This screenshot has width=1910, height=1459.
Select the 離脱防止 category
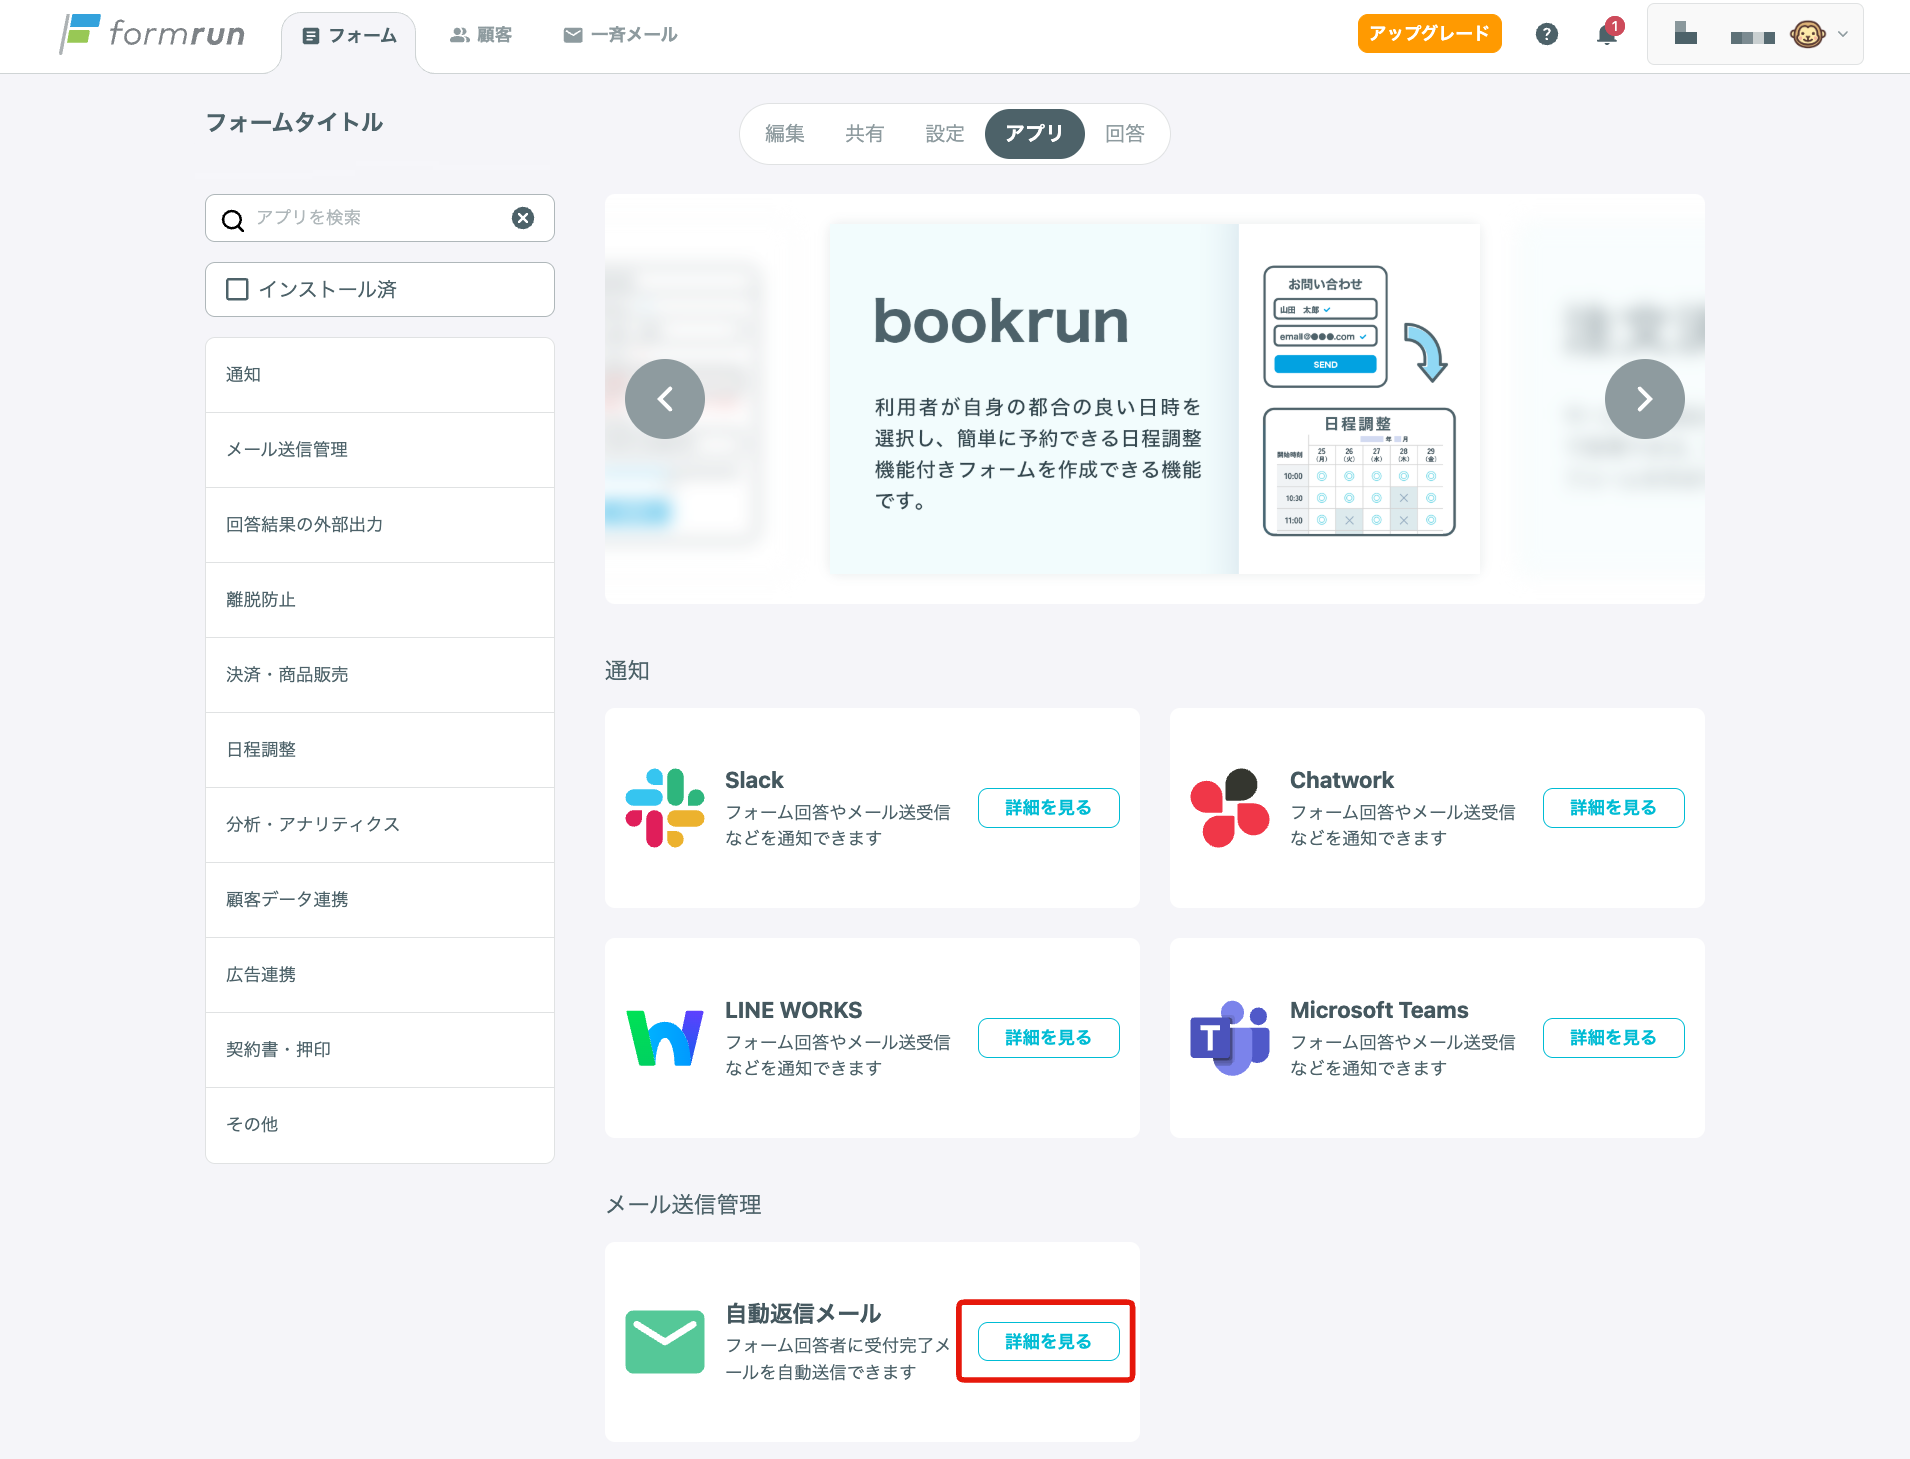380,600
